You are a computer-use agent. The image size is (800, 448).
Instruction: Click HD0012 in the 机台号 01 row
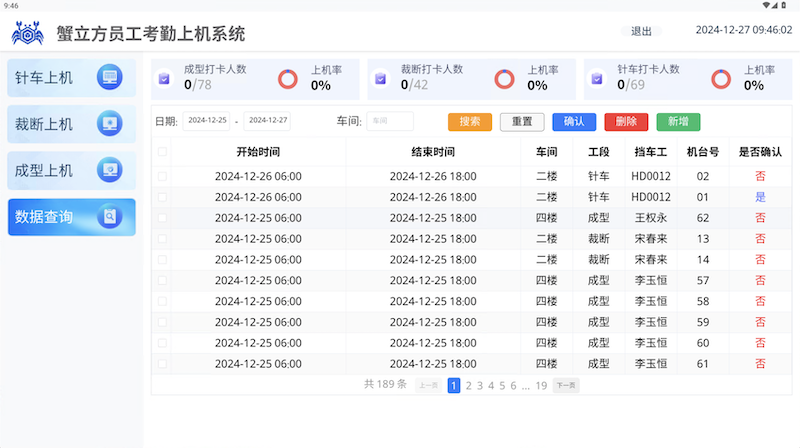[651, 197]
